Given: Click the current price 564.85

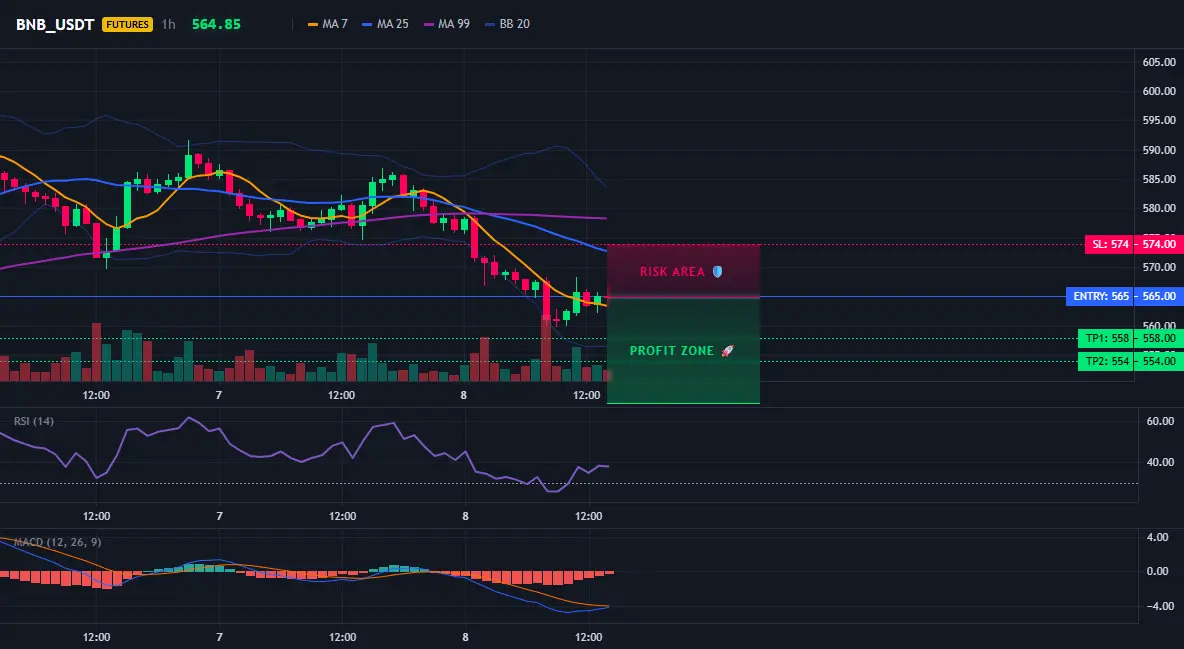Looking at the screenshot, I should (x=216, y=24).
